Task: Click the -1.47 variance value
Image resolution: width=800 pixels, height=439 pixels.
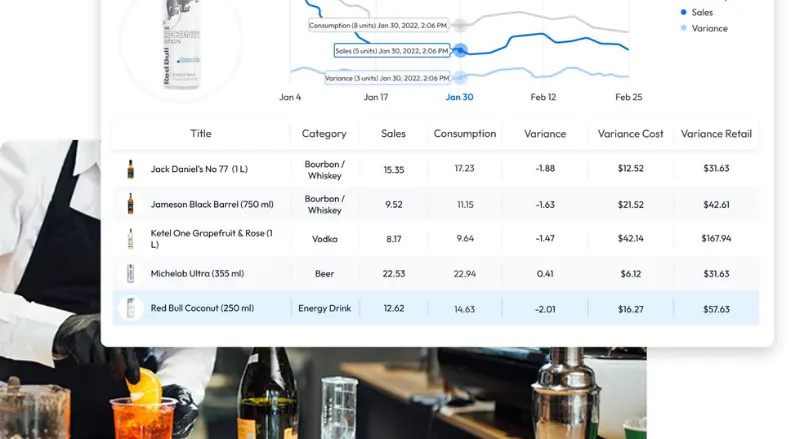Action: 545,238
